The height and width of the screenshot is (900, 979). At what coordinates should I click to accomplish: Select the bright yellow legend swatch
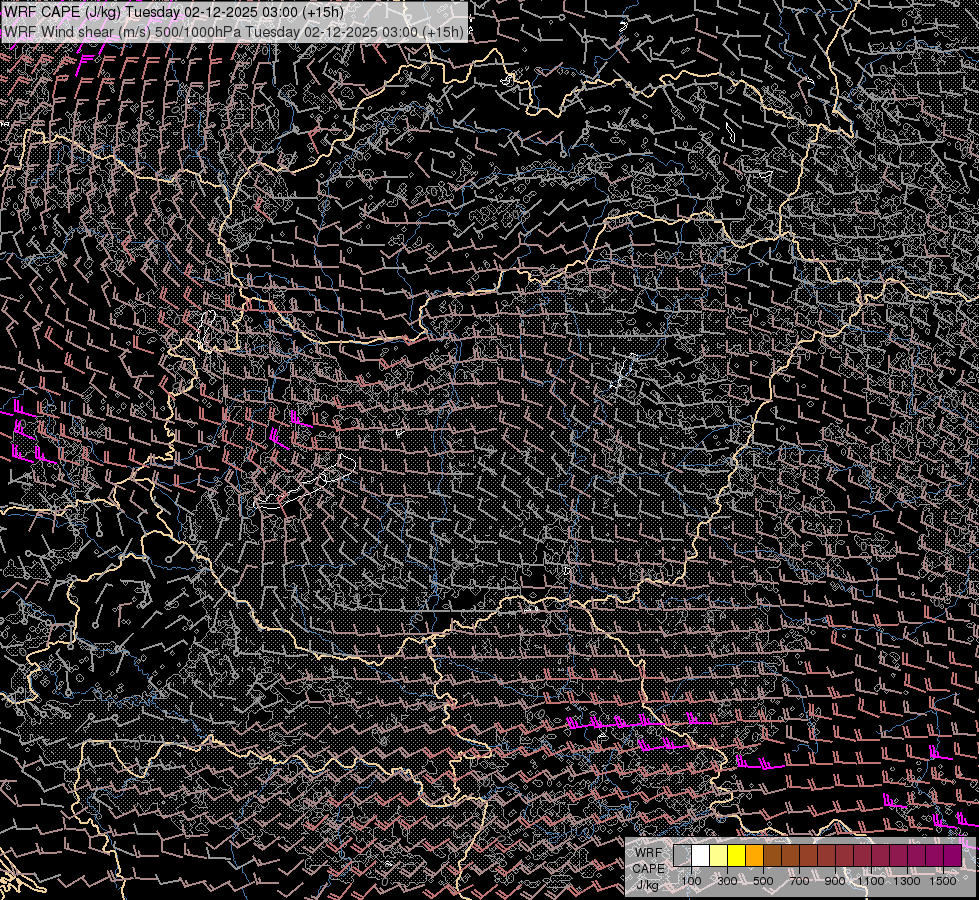pyautogui.click(x=737, y=855)
